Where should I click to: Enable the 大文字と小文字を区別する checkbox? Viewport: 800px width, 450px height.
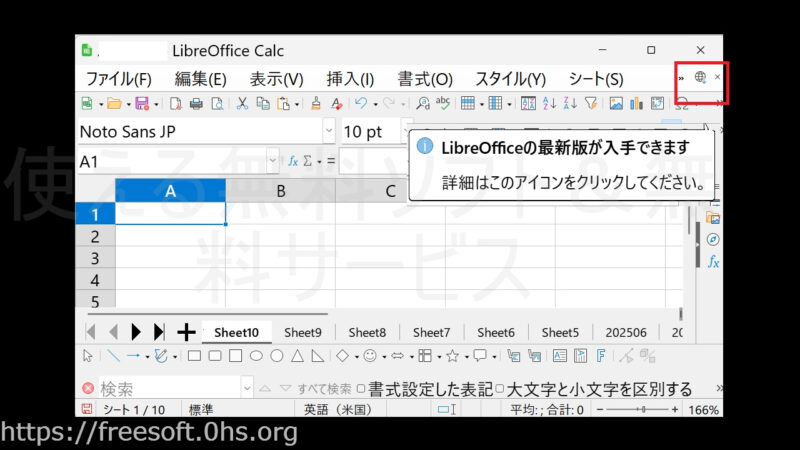click(500, 389)
